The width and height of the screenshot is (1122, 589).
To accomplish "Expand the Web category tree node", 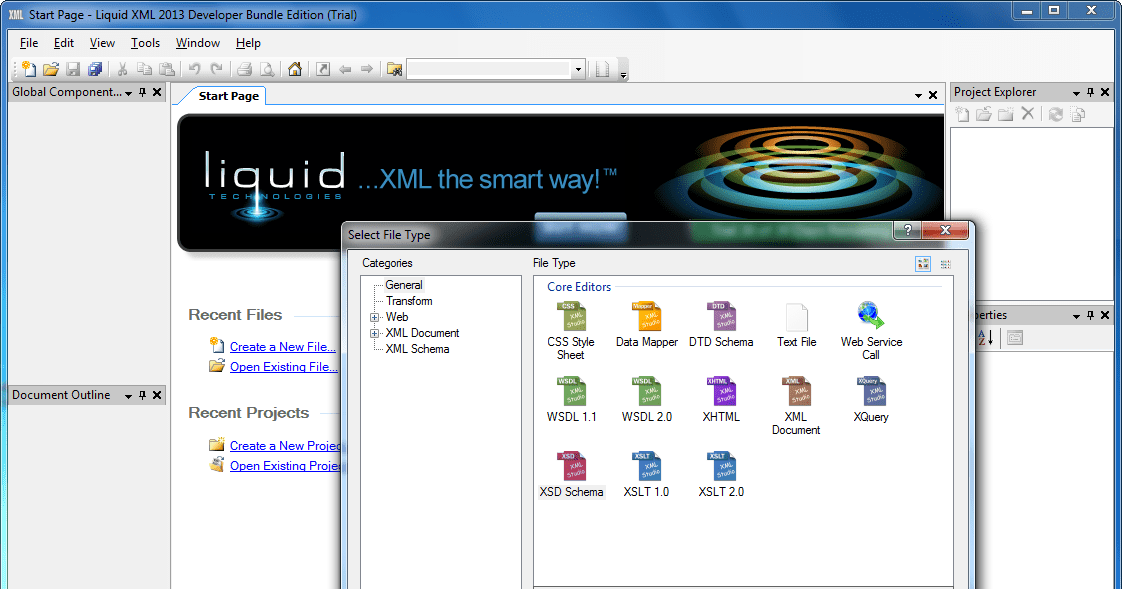I will (374, 317).
